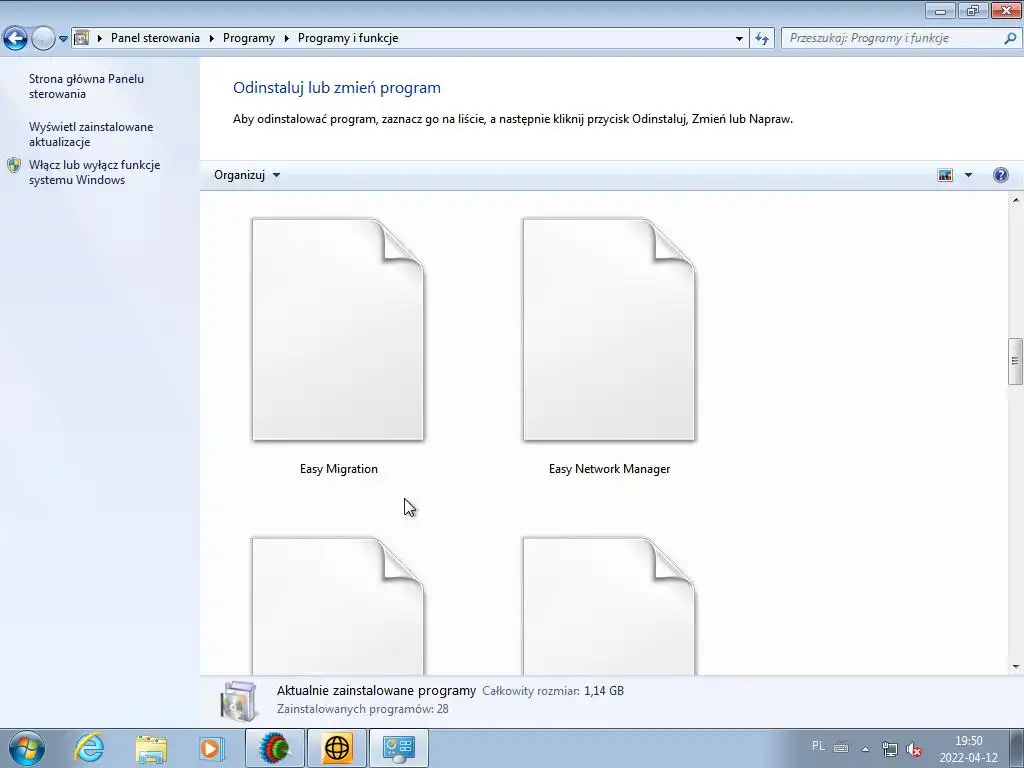1024x768 pixels.
Task: Select the Panel sterowania breadcrumb
Action: (x=155, y=38)
